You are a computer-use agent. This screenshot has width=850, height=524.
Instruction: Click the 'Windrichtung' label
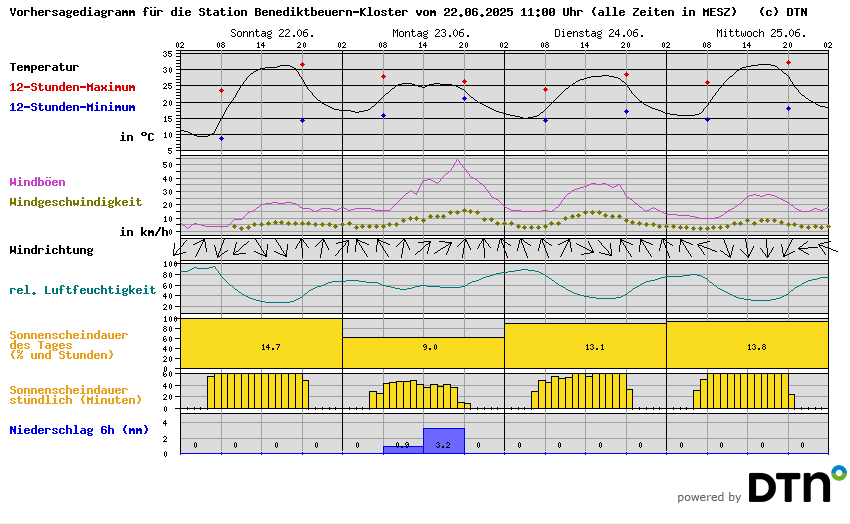[x=51, y=250]
